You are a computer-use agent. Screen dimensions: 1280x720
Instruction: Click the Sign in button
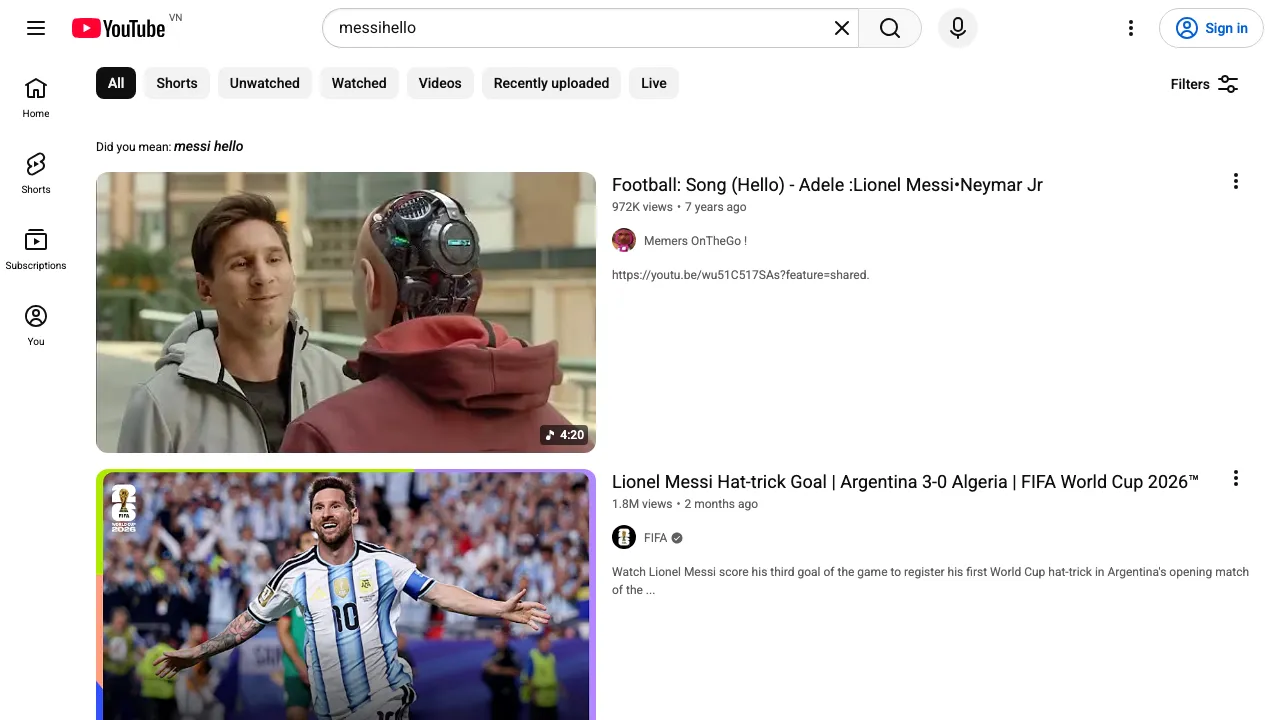1211,28
